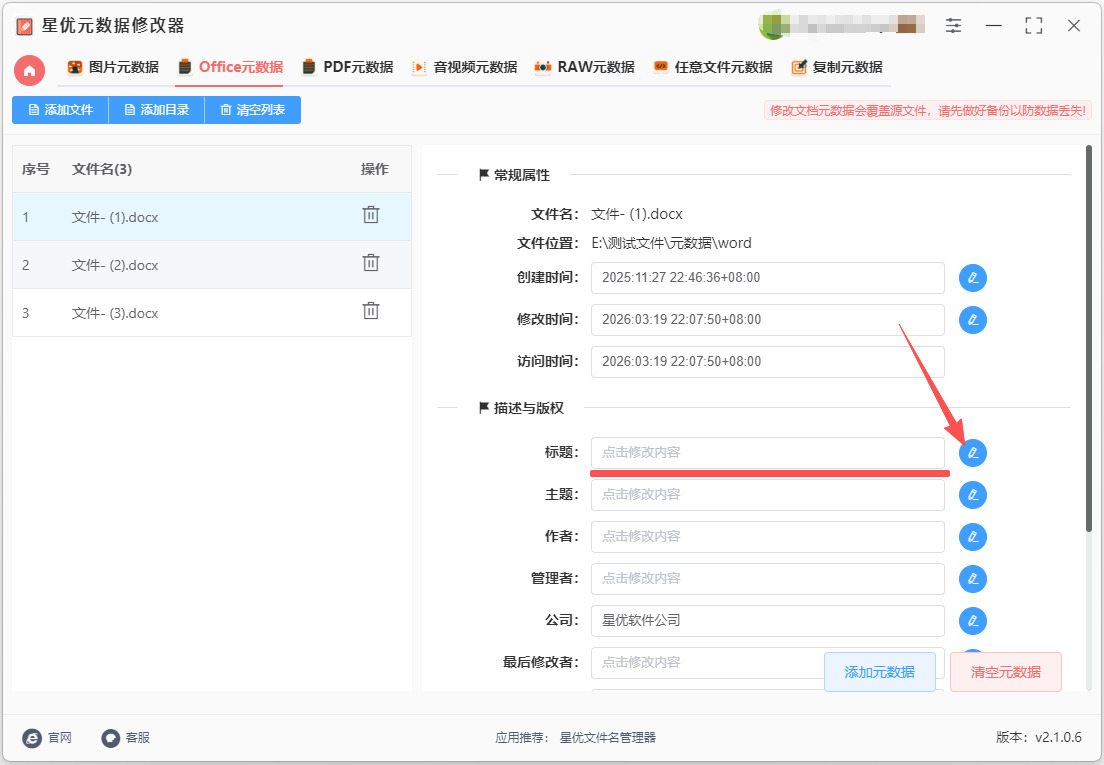1104x765 pixels.
Task: Switch to 图片元数据 tab
Action: click(113, 68)
